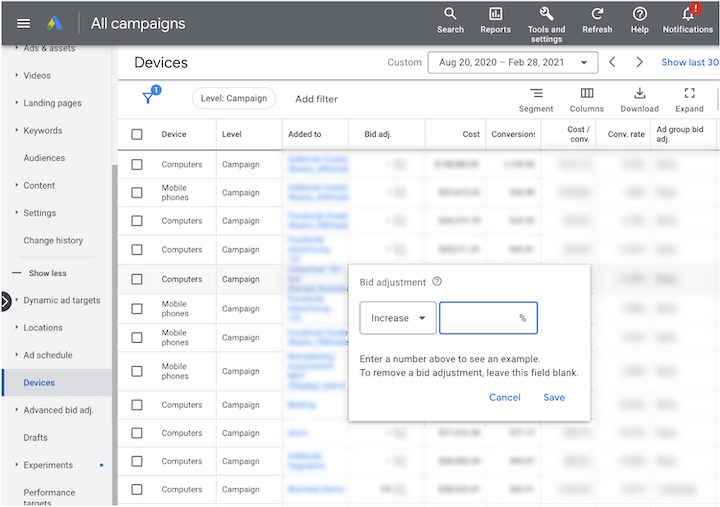This screenshot has height=507, width=720.
Task: Check the first Computers row checkbox
Action: coord(137,165)
